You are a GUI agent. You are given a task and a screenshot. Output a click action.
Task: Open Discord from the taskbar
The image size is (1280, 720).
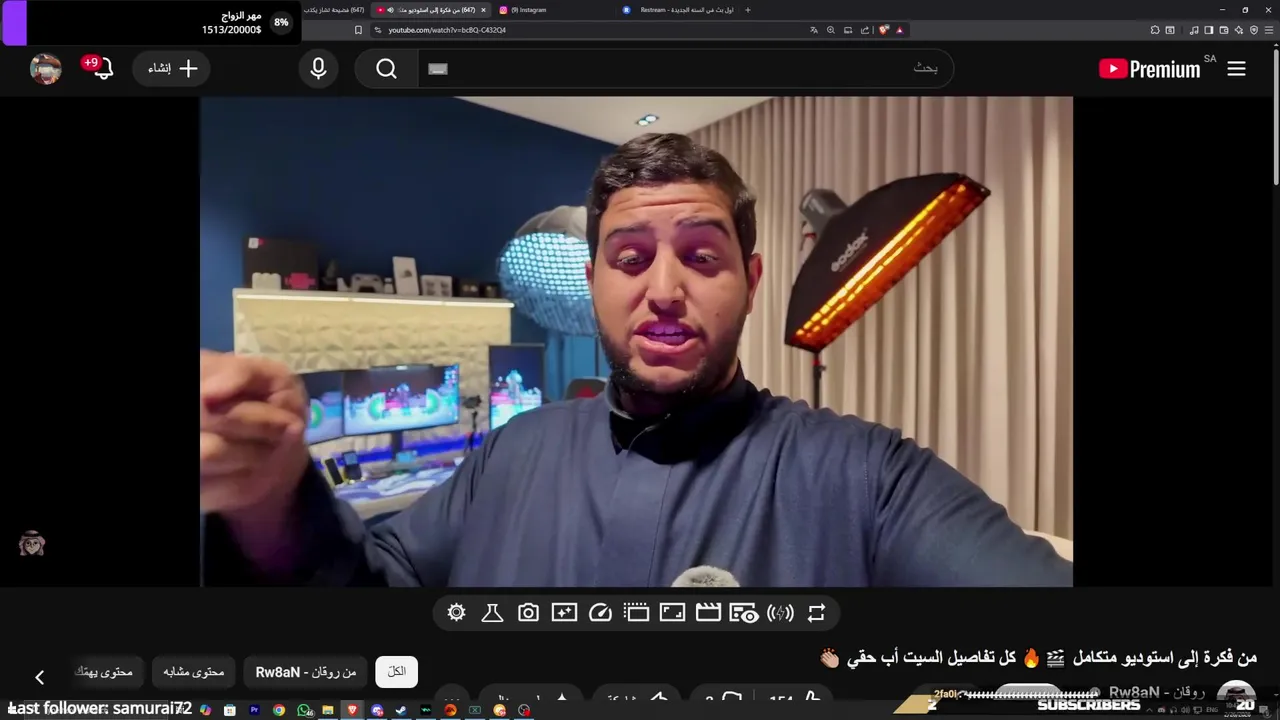coord(377,710)
